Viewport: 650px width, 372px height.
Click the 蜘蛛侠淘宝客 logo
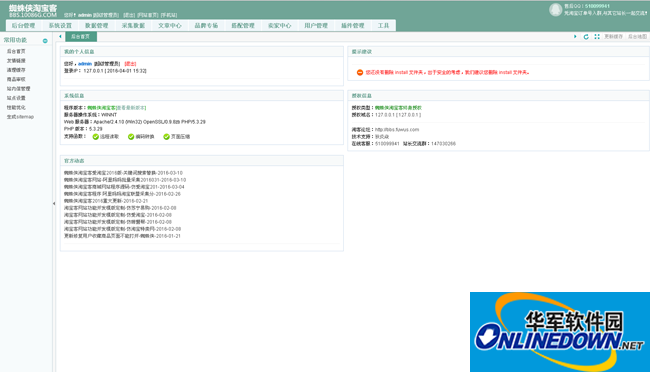coord(33,11)
